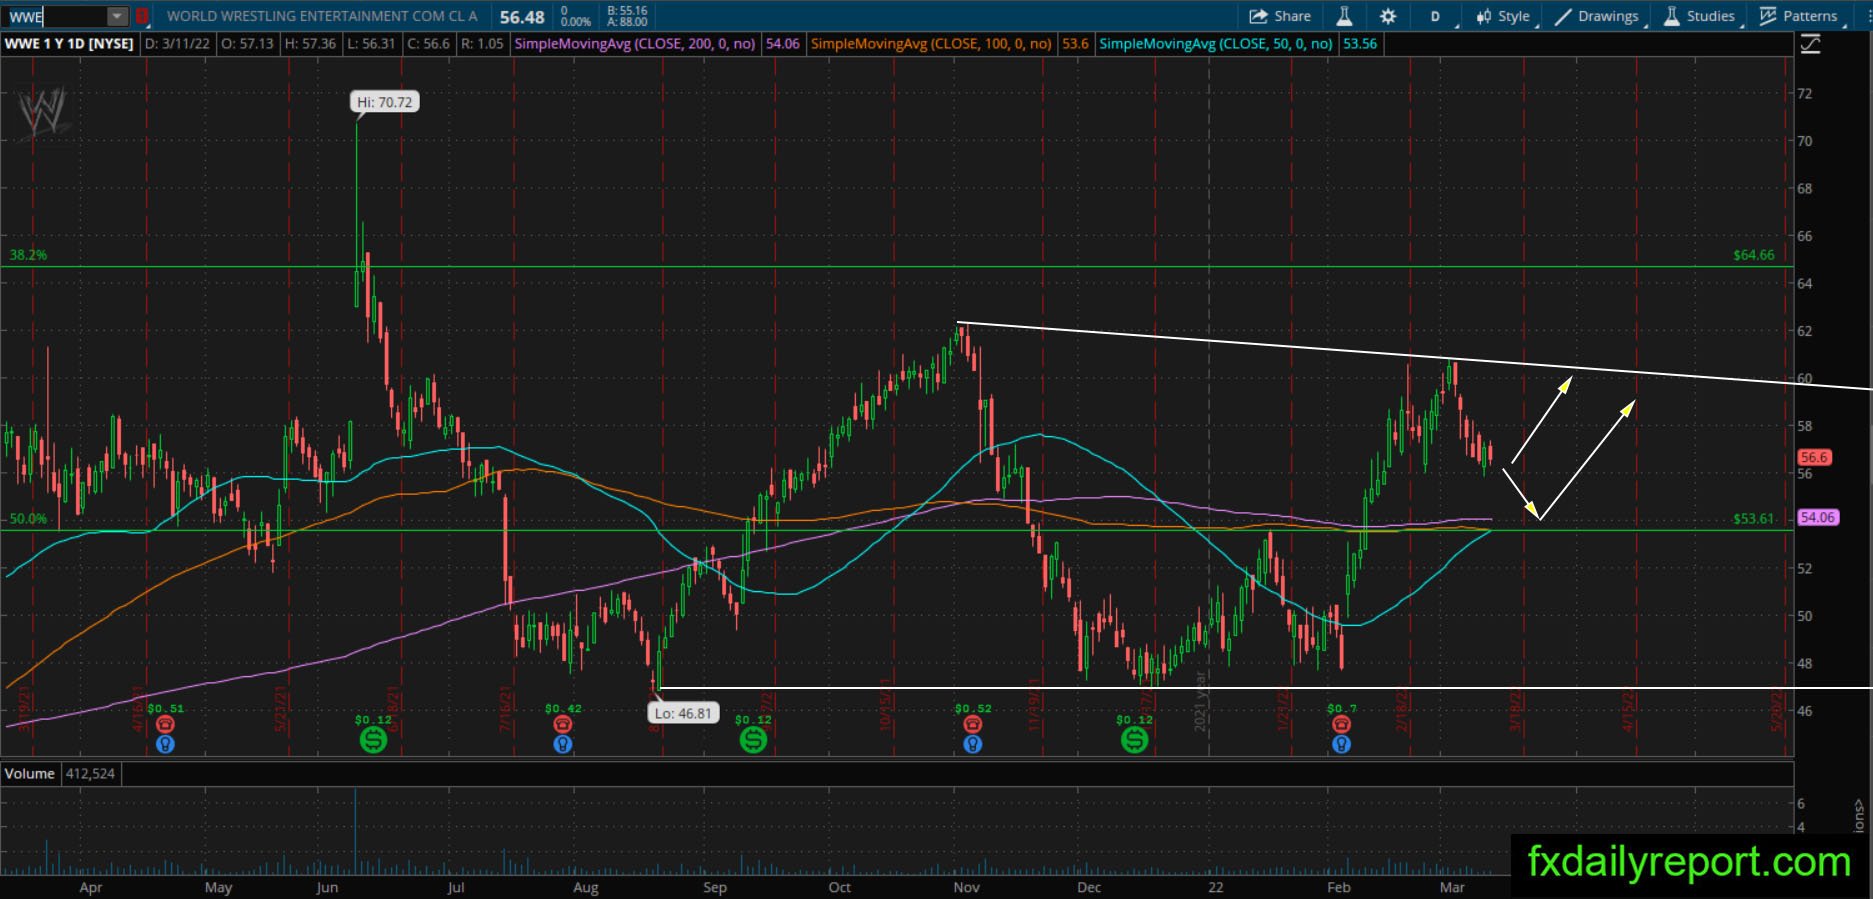Image resolution: width=1873 pixels, height=899 pixels.
Task: Open the D aggregation period dropdown
Action: click(x=1438, y=16)
